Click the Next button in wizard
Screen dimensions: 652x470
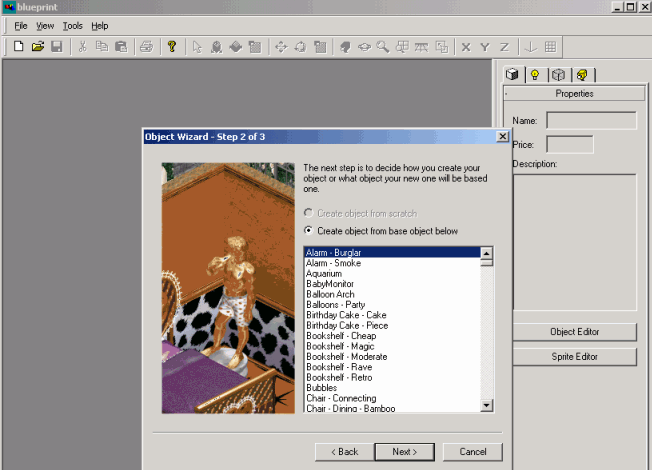tap(404, 452)
